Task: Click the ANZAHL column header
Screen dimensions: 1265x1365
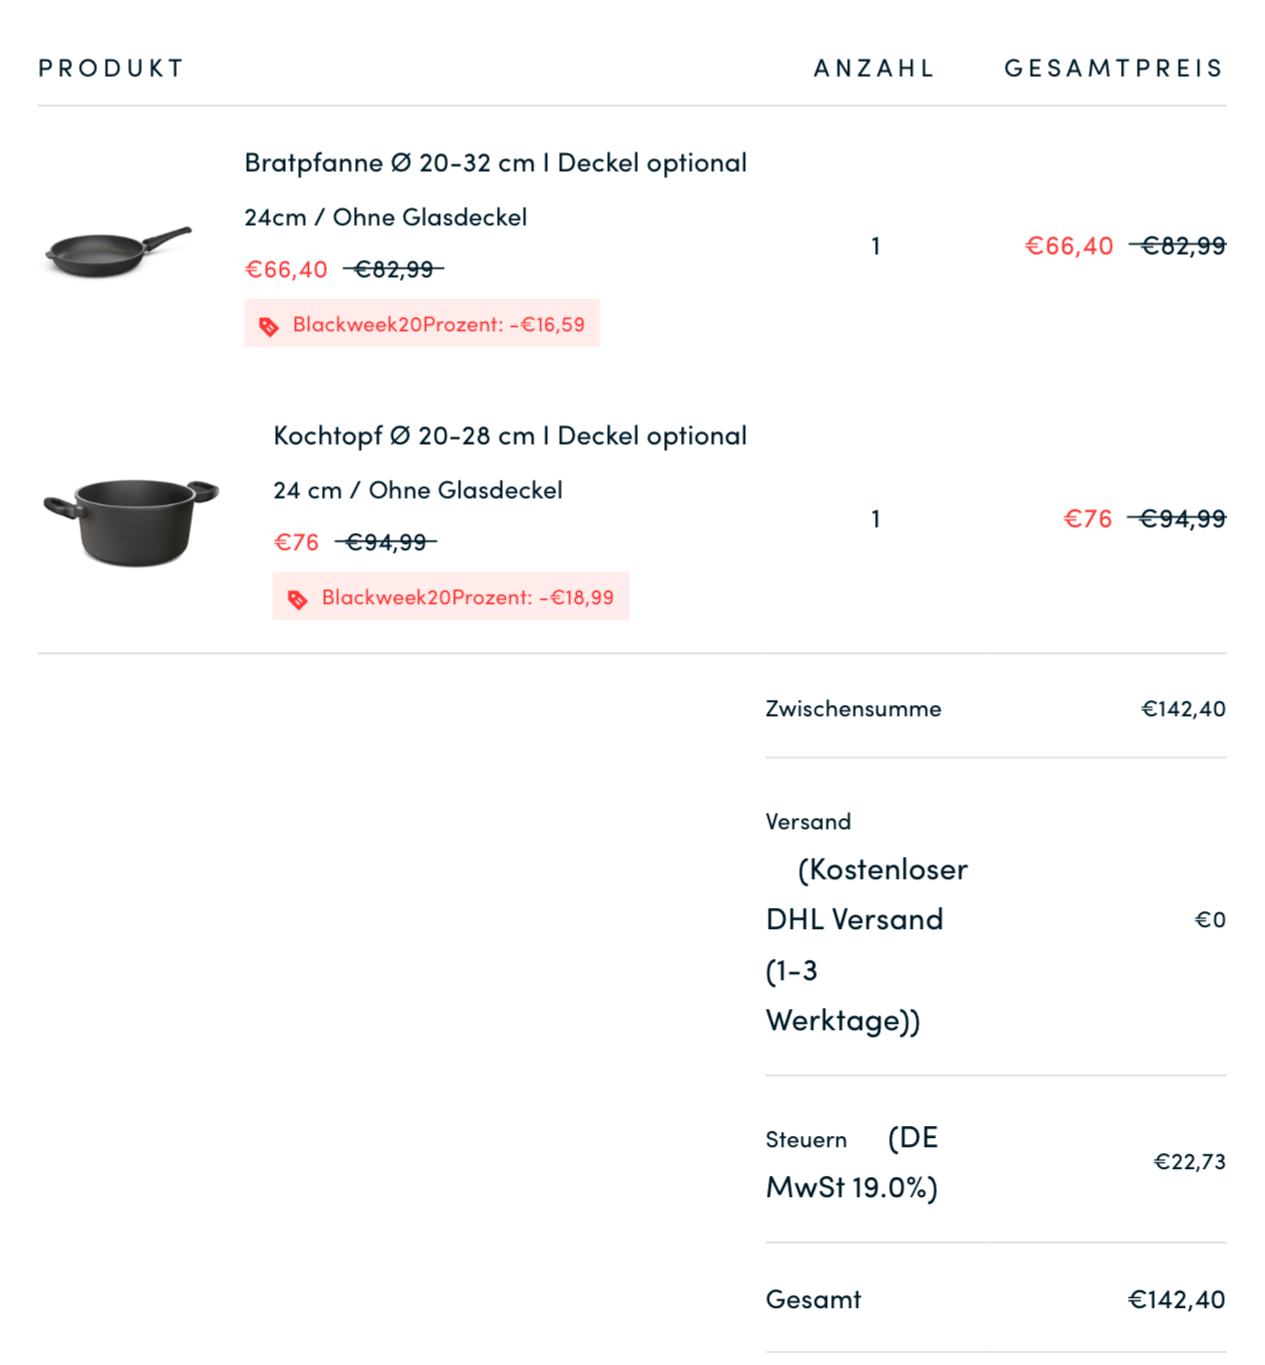Action: pos(874,68)
